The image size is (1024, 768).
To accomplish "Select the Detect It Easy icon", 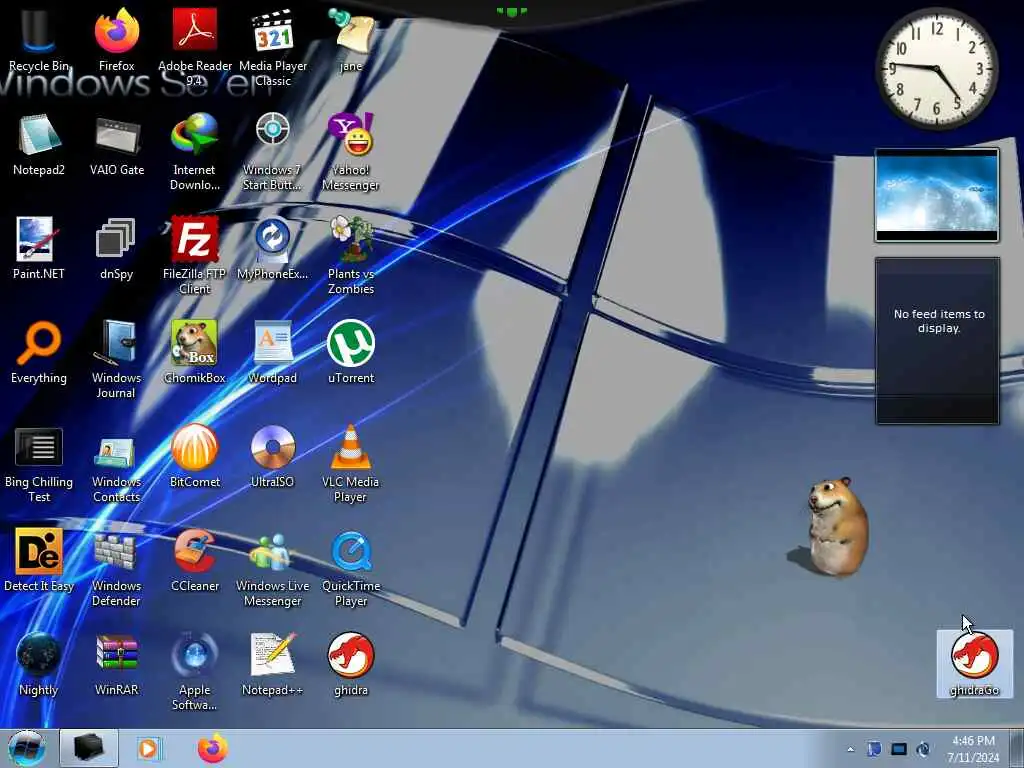I will 39,560.
